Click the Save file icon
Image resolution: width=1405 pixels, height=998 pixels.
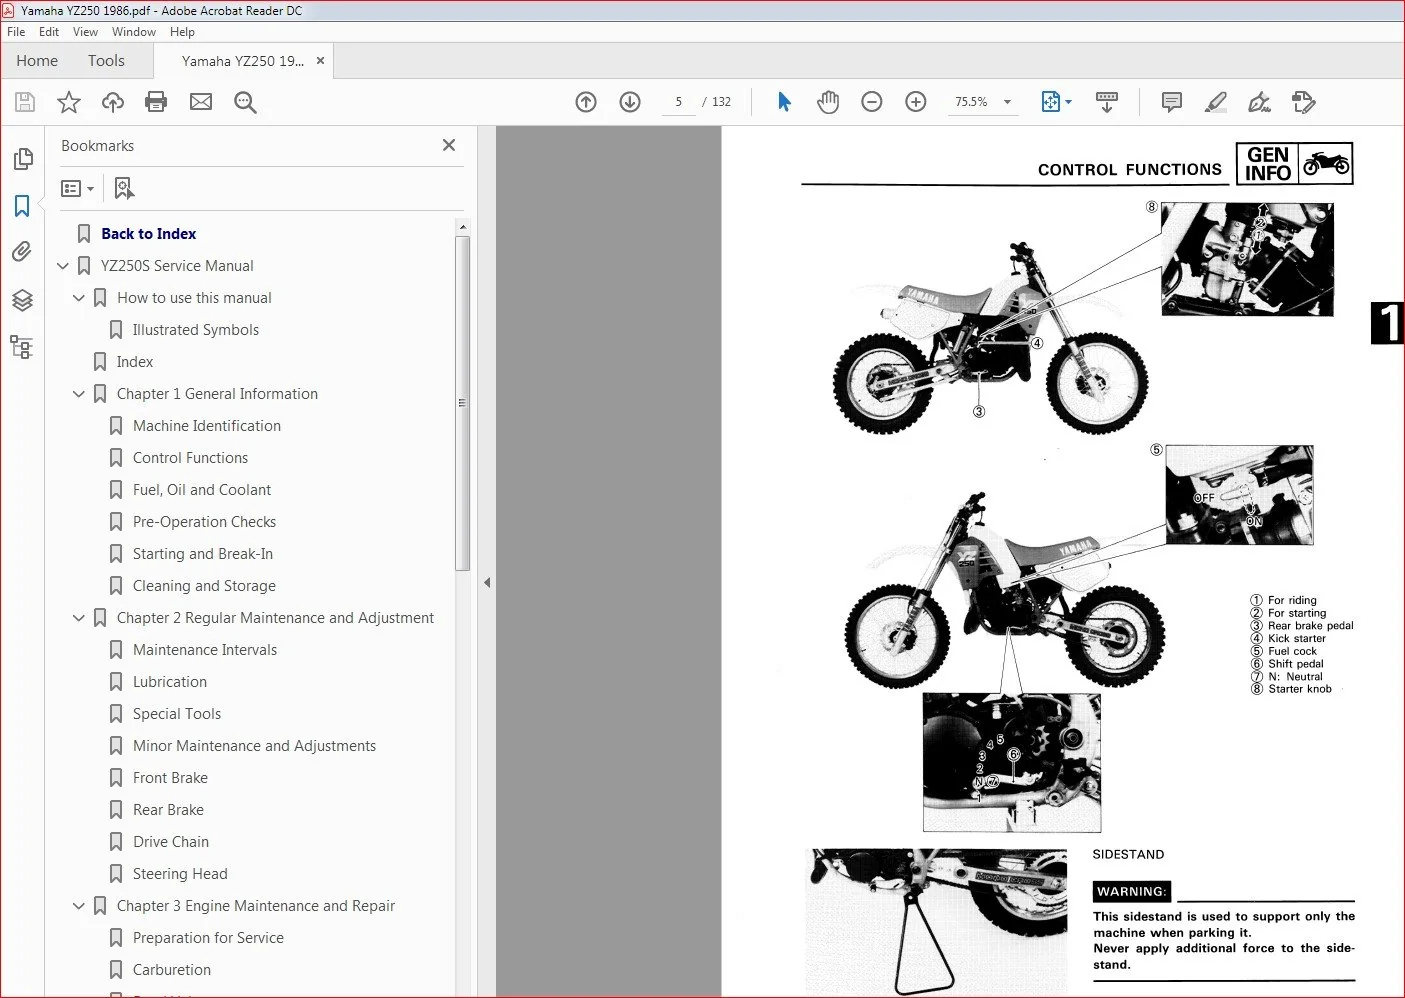[25, 102]
